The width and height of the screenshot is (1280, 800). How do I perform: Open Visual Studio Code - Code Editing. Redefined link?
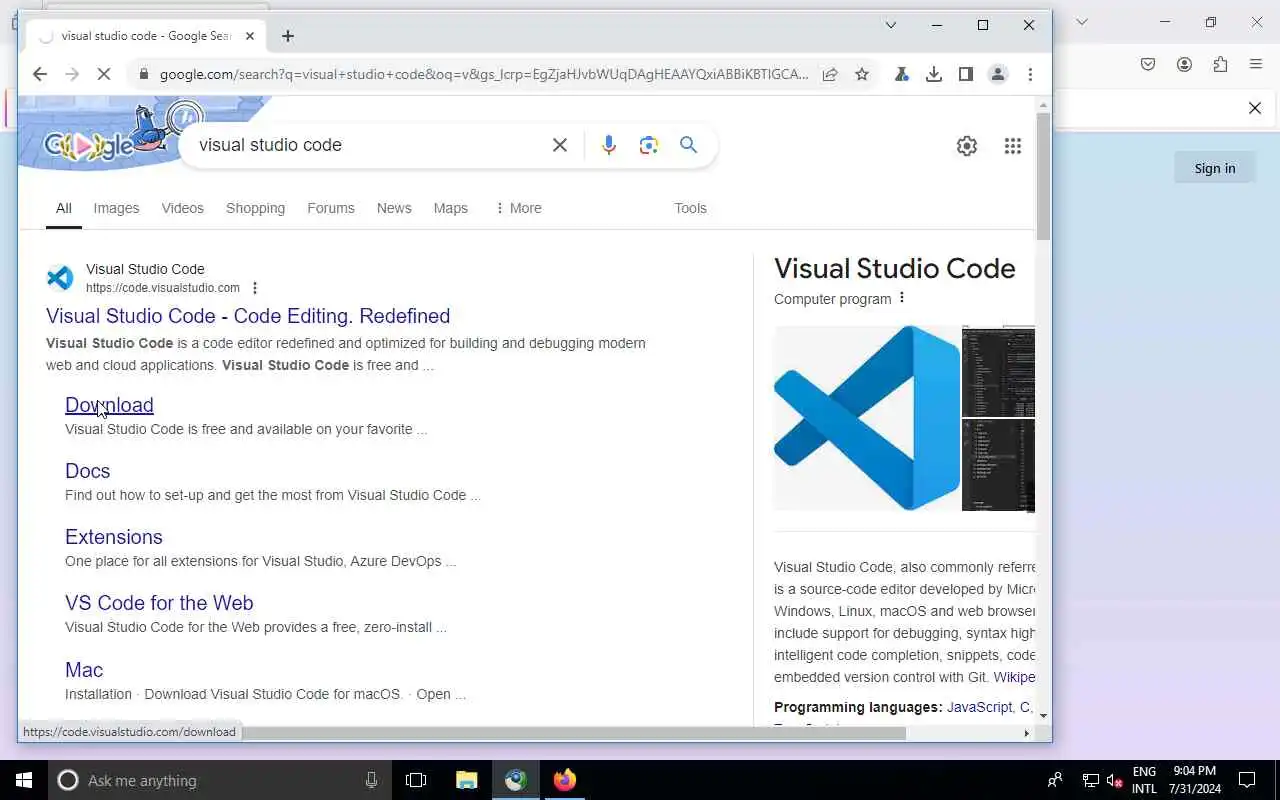248,316
